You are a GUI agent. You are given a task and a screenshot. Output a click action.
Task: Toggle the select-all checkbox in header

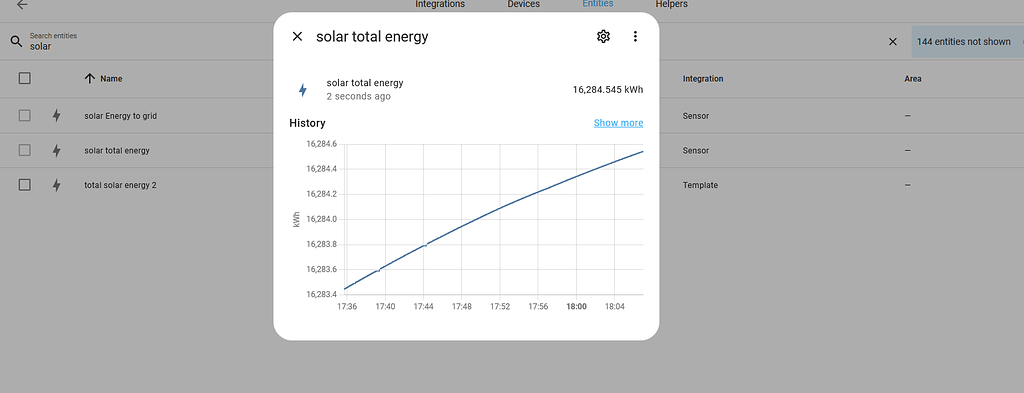point(25,78)
